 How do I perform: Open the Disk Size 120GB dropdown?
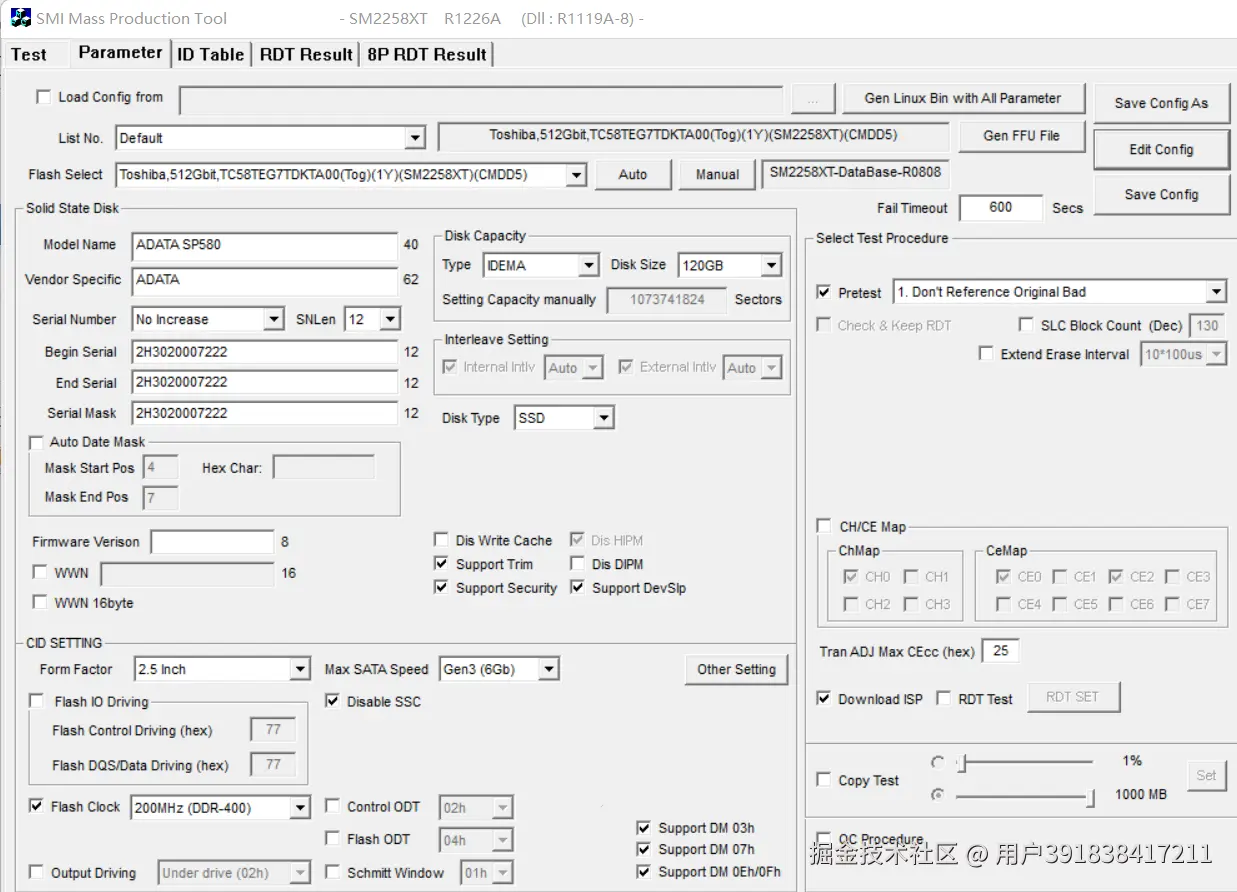[730, 266]
